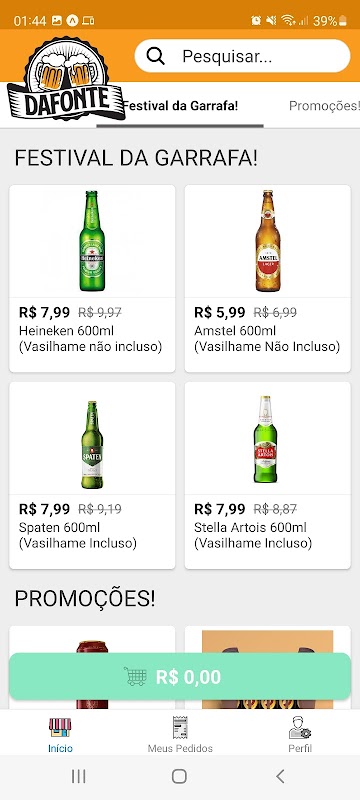Choose Spaten 600ml bottle image
The width and height of the screenshot is (360, 800).
[92, 445]
